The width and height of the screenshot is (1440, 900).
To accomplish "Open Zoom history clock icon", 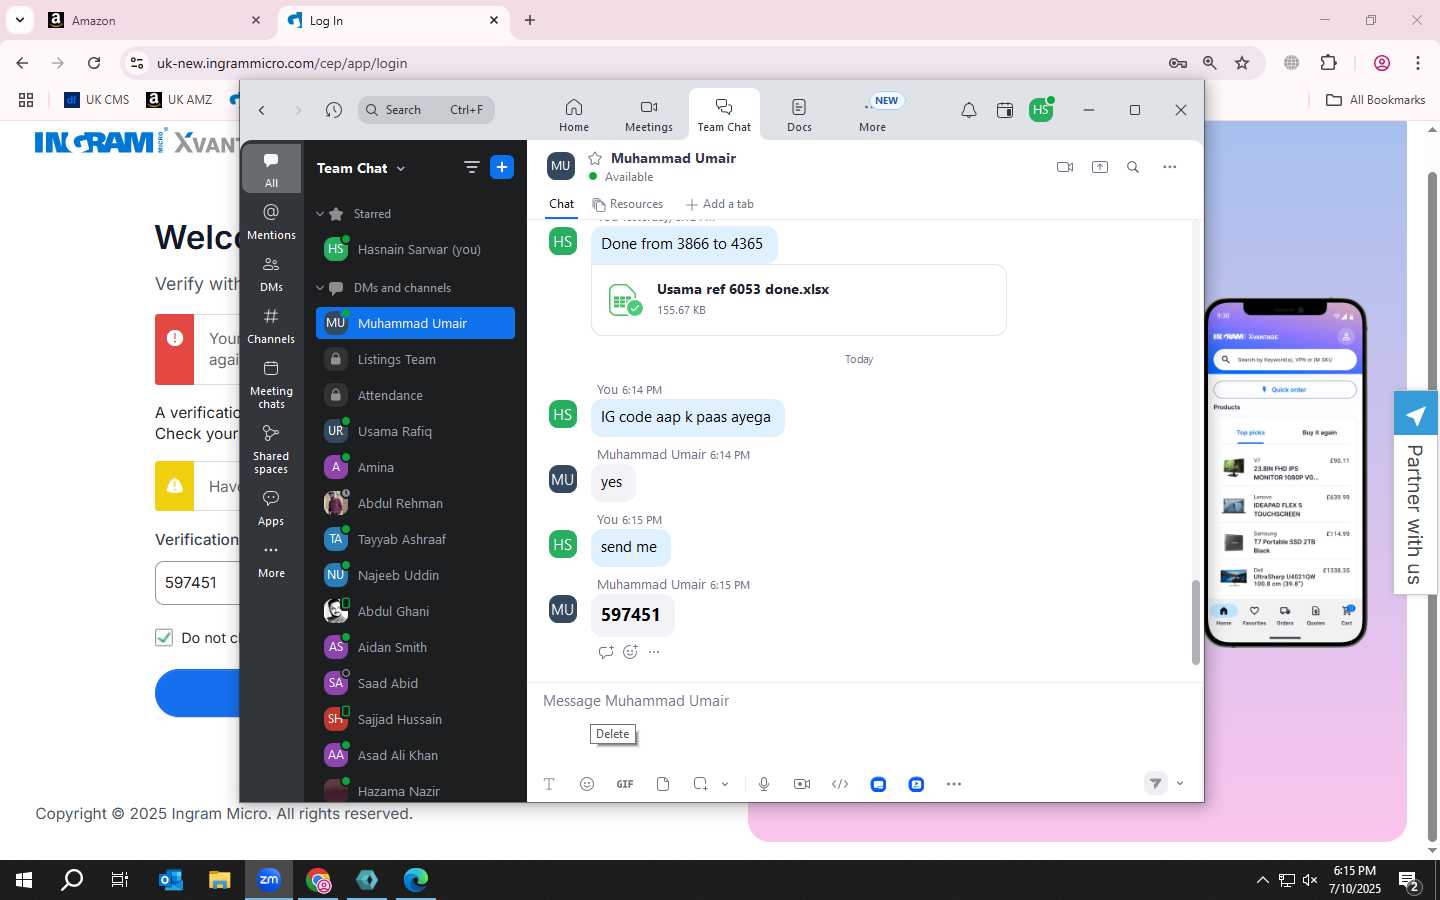I will click(334, 110).
